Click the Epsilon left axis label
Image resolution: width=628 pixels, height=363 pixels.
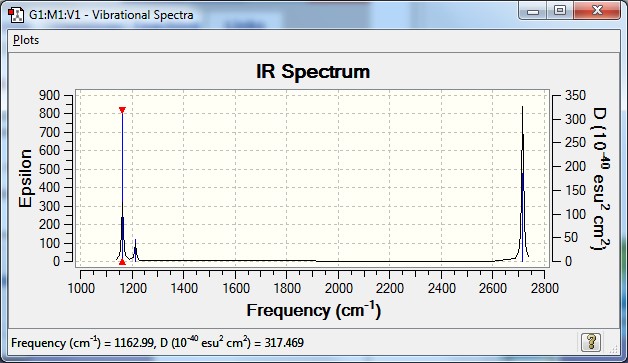[x=25, y=178]
